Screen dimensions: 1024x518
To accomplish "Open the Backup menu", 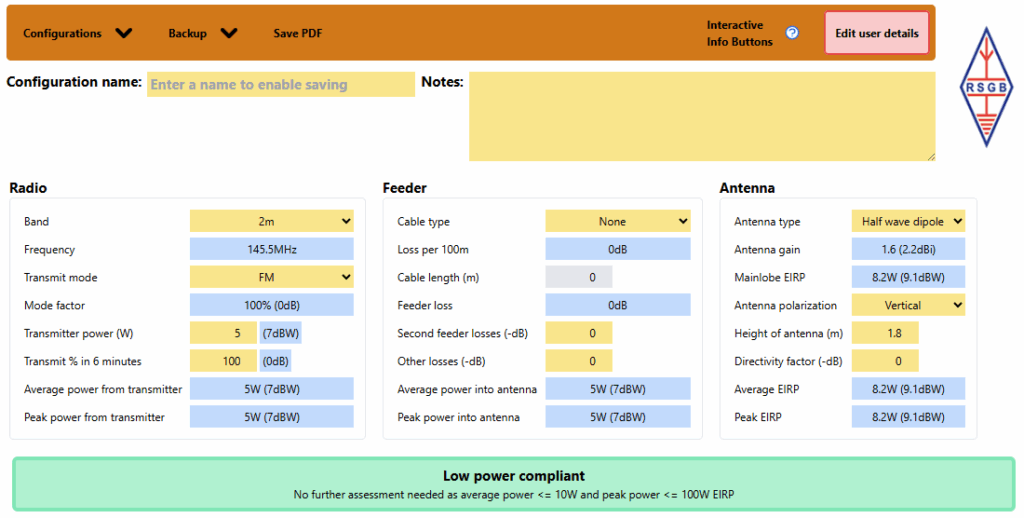I will (202, 33).
